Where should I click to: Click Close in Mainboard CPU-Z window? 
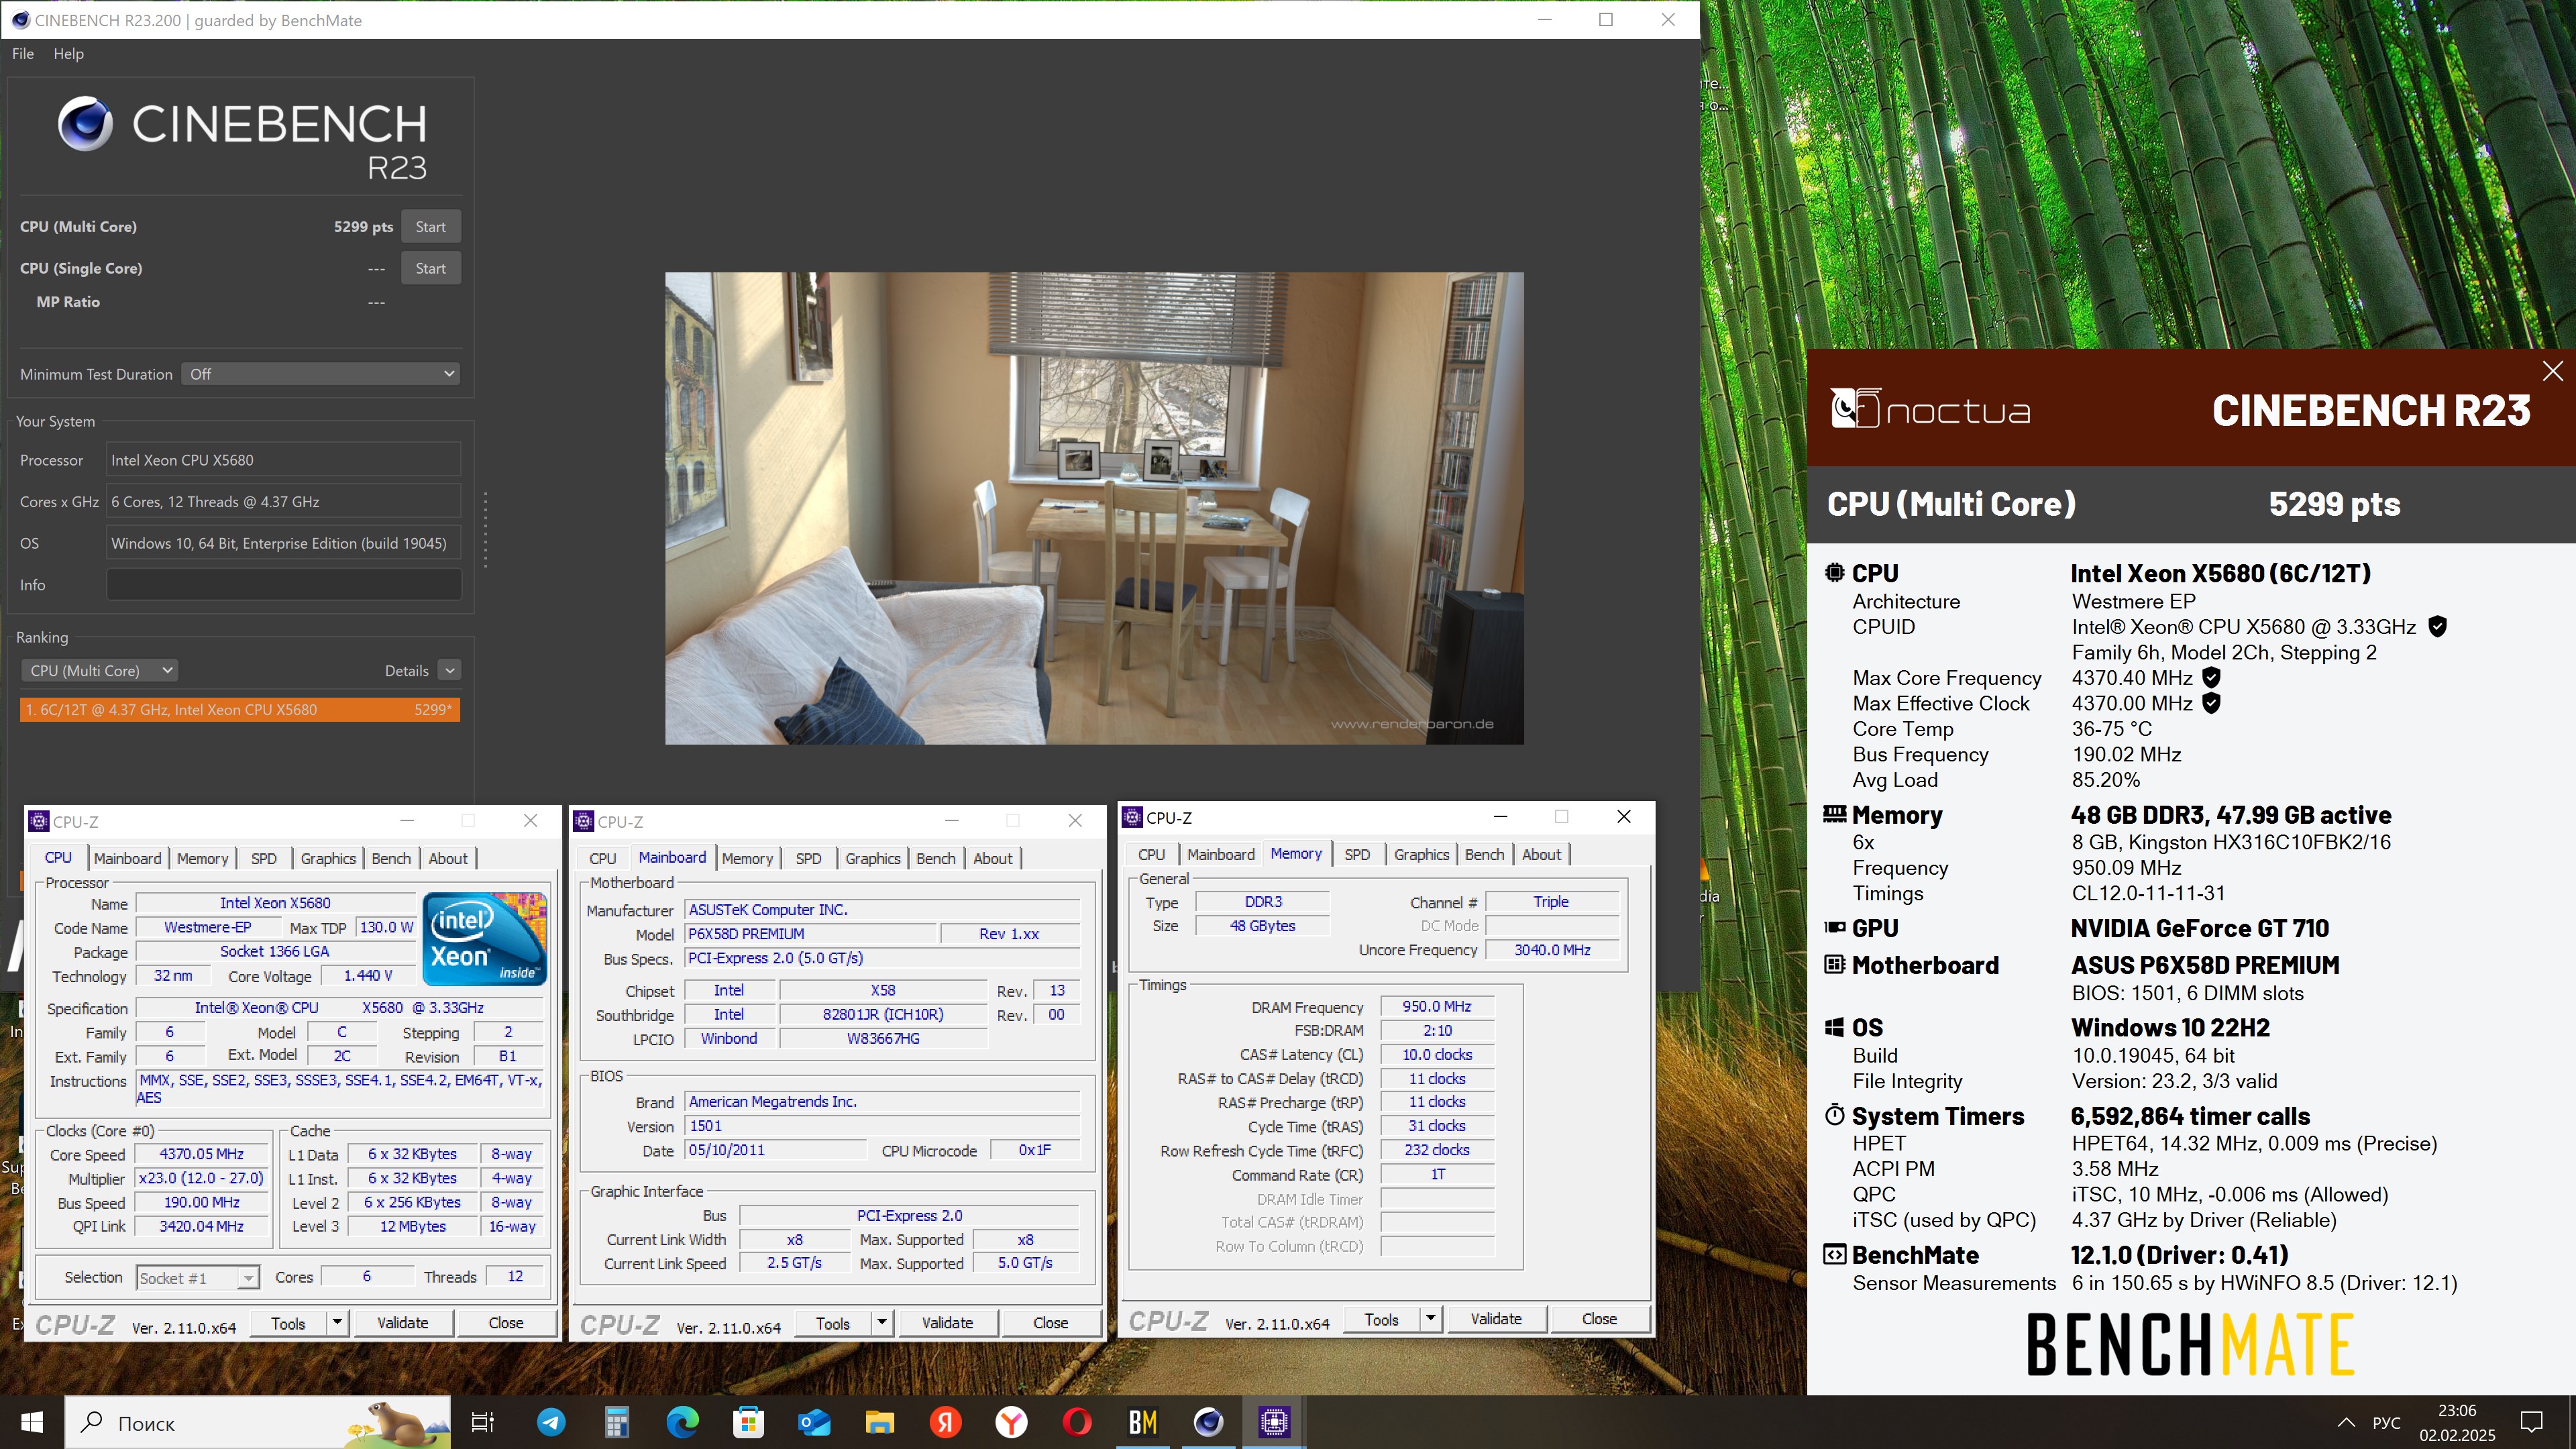click(1050, 1323)
